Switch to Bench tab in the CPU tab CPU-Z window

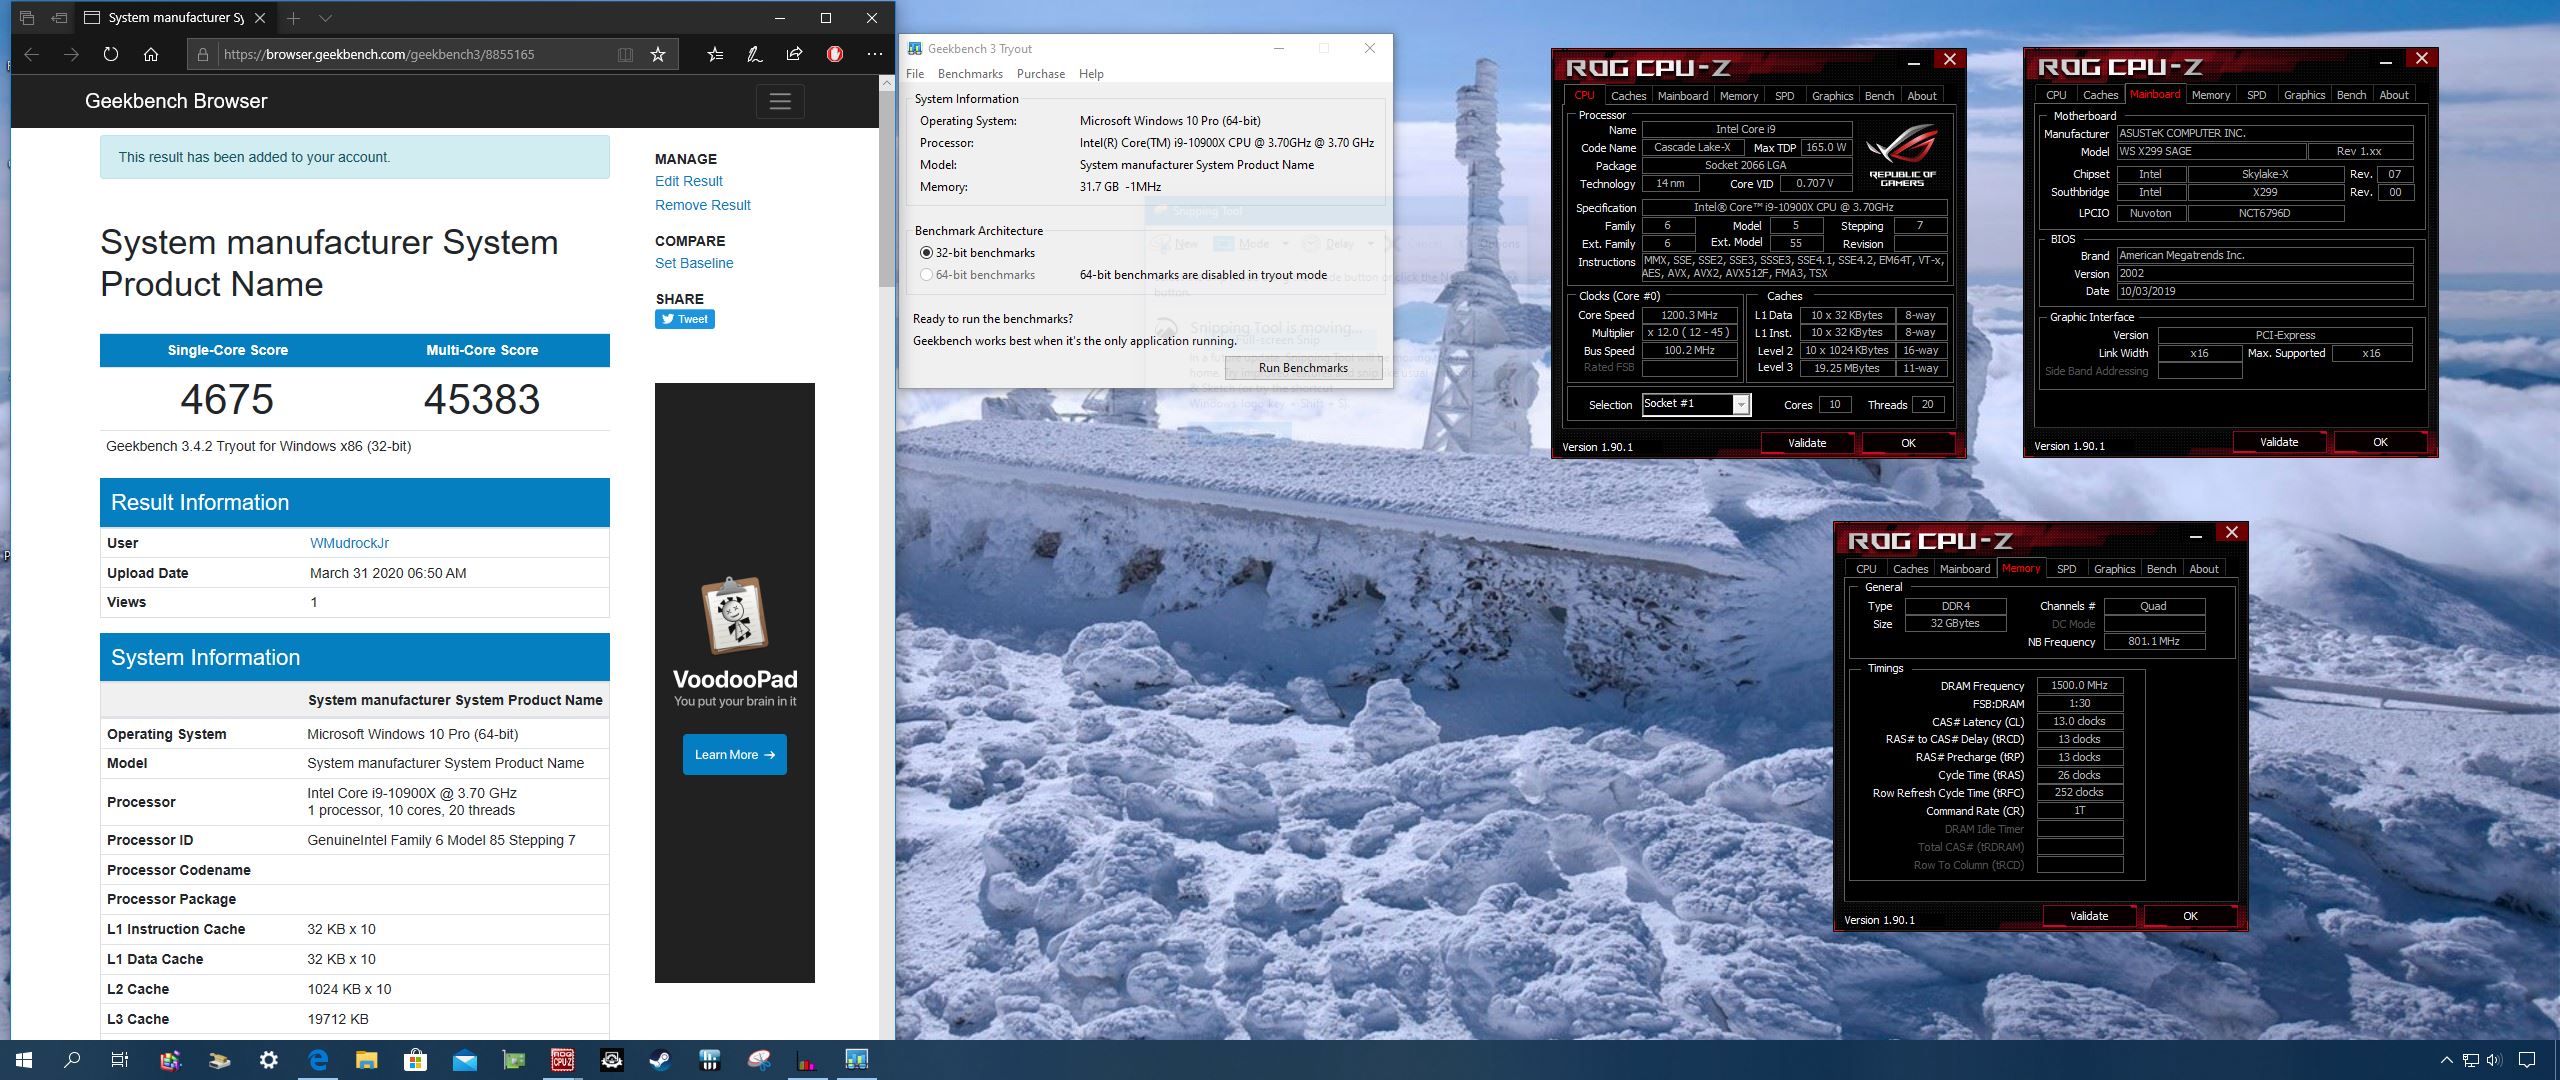(x=1879, y=96)
